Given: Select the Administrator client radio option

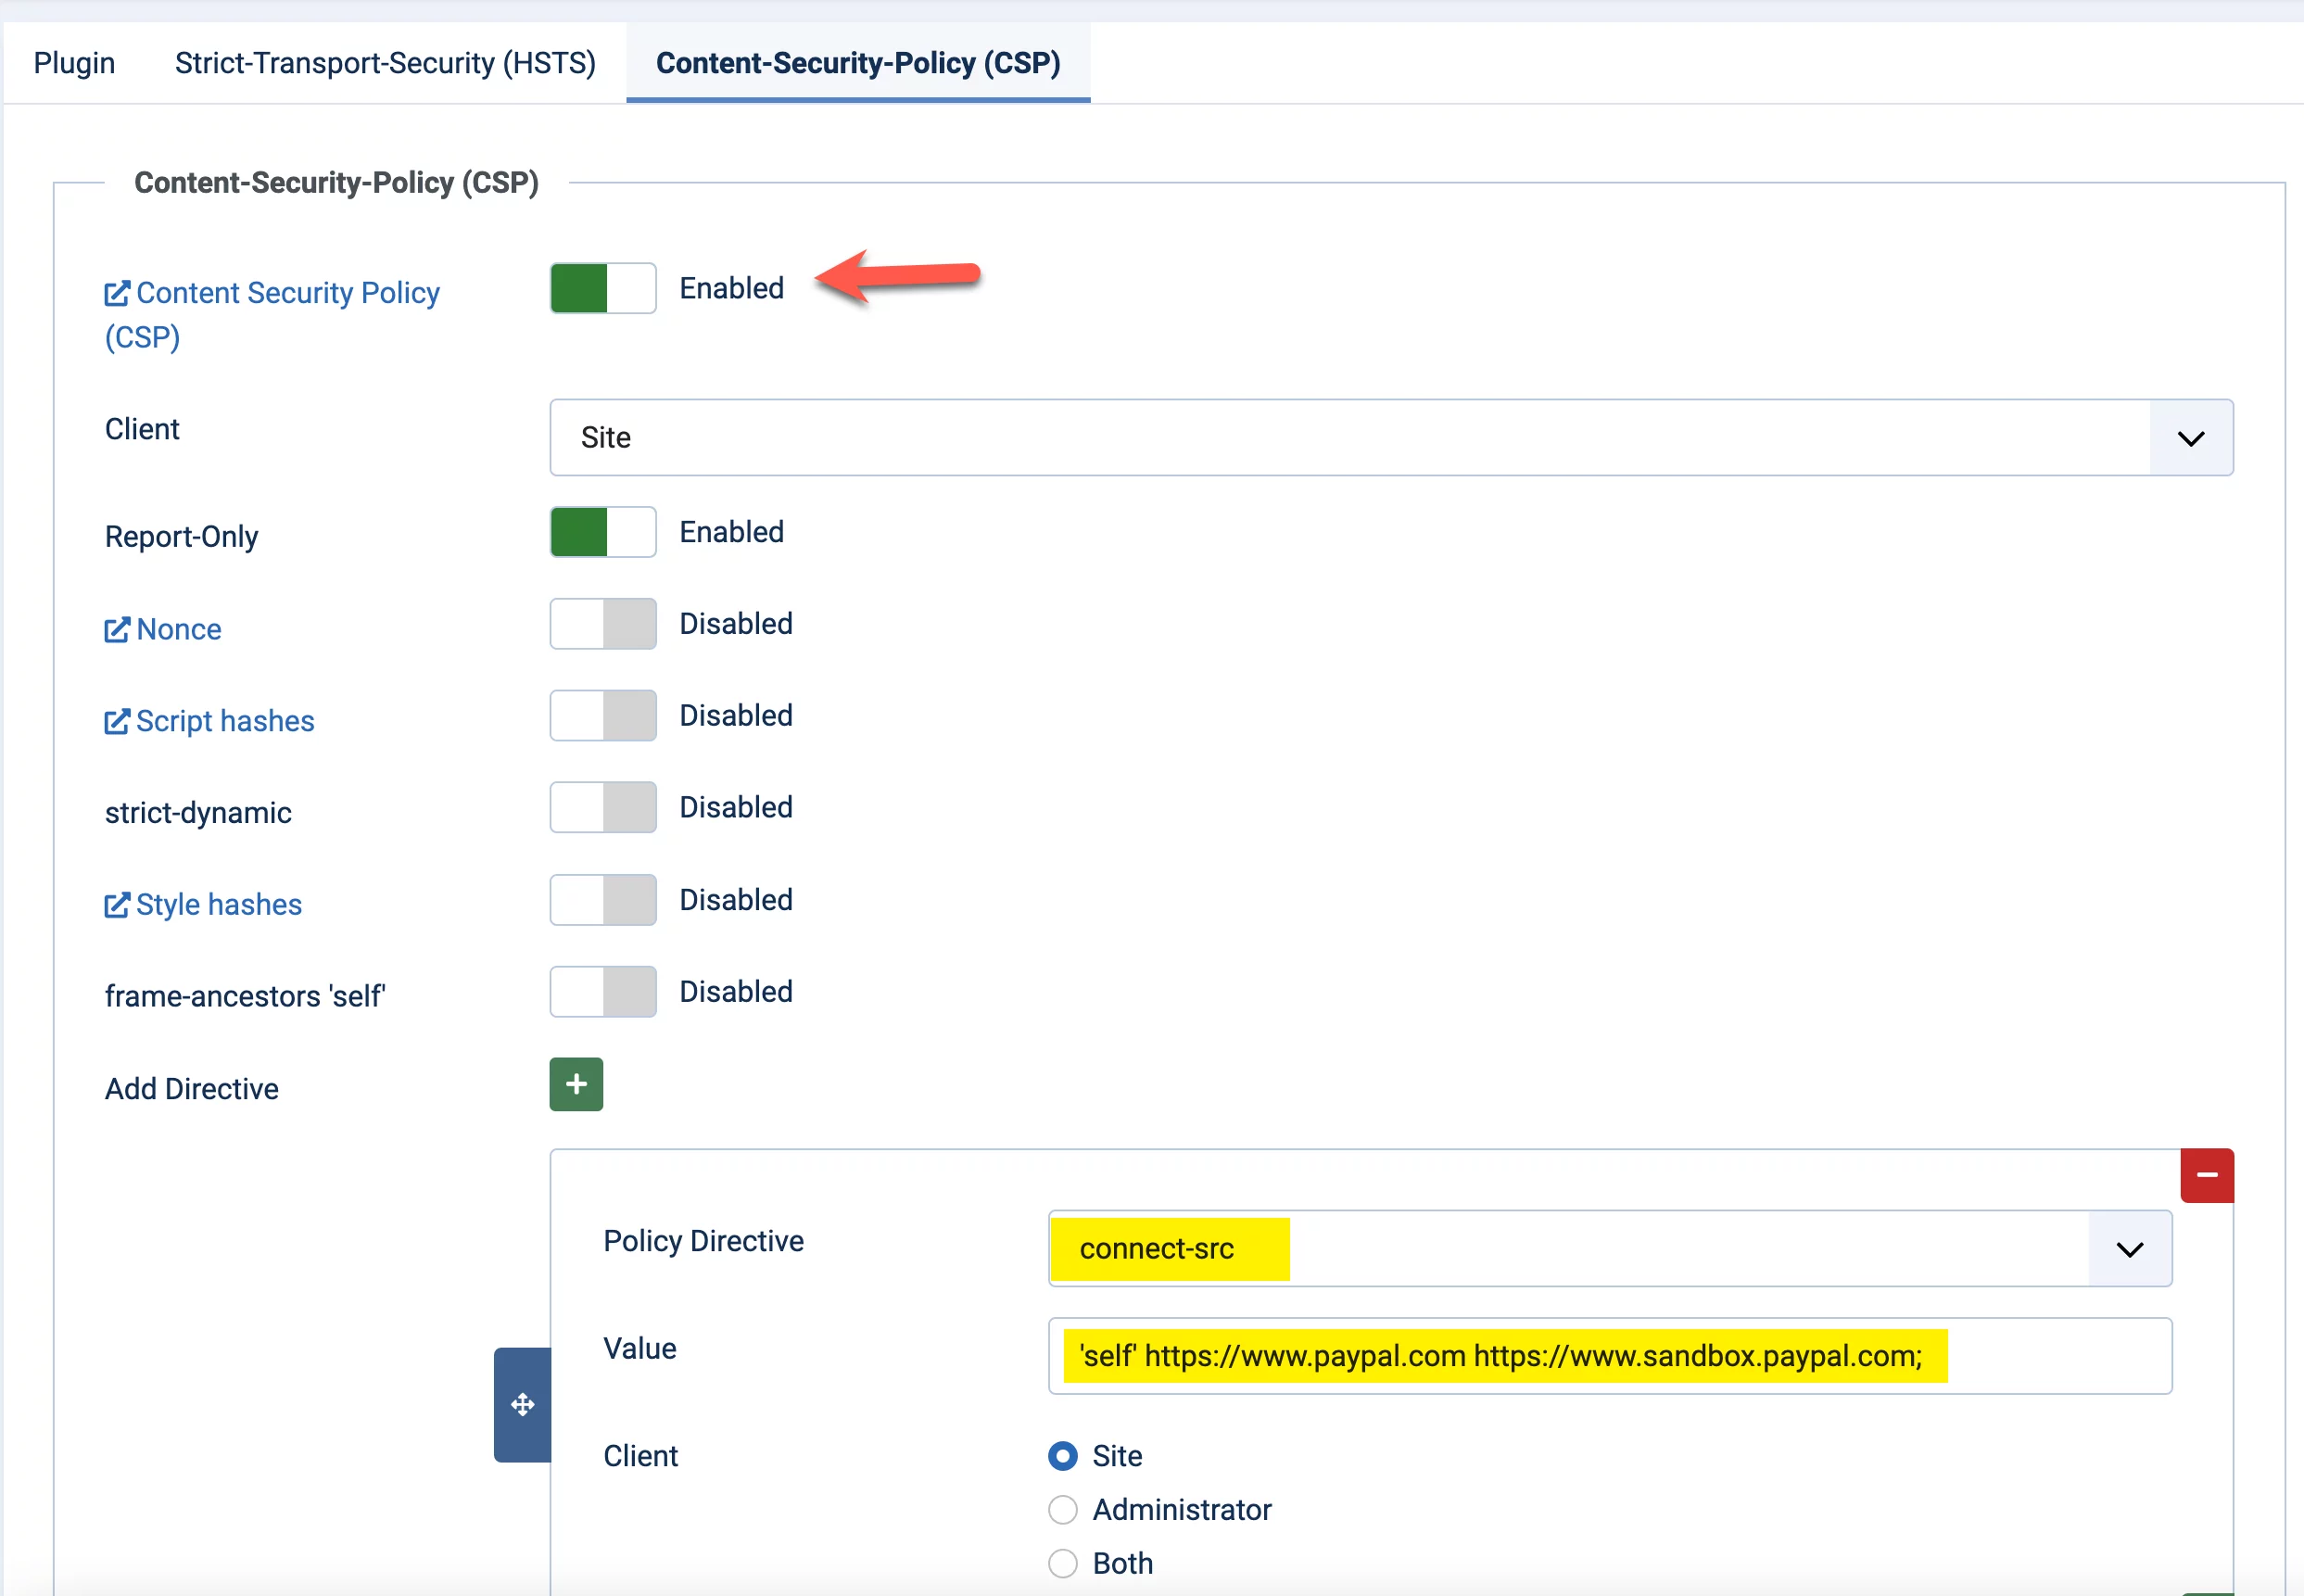Looking at the screenshot, I should point(1063,1509).
